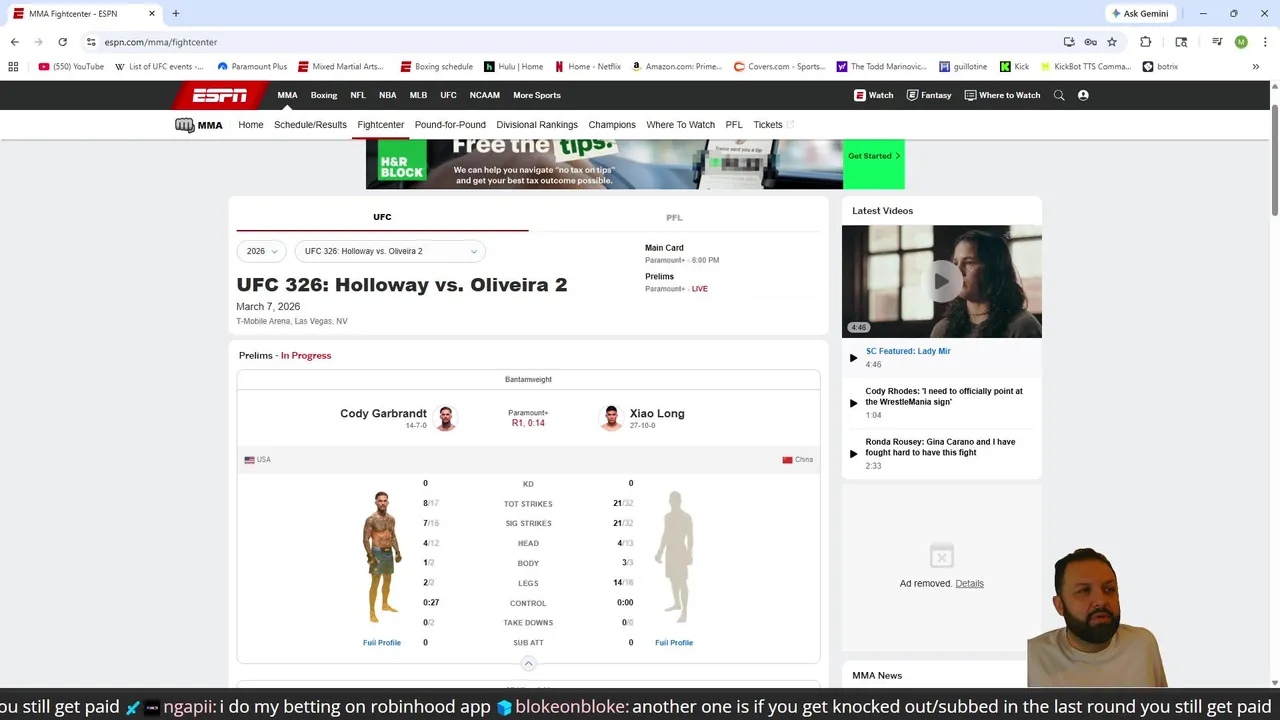This screenshot has width=1280, height=720.
Task: Select Boxing in ESPN top navigation
Action: pos(324,95)
